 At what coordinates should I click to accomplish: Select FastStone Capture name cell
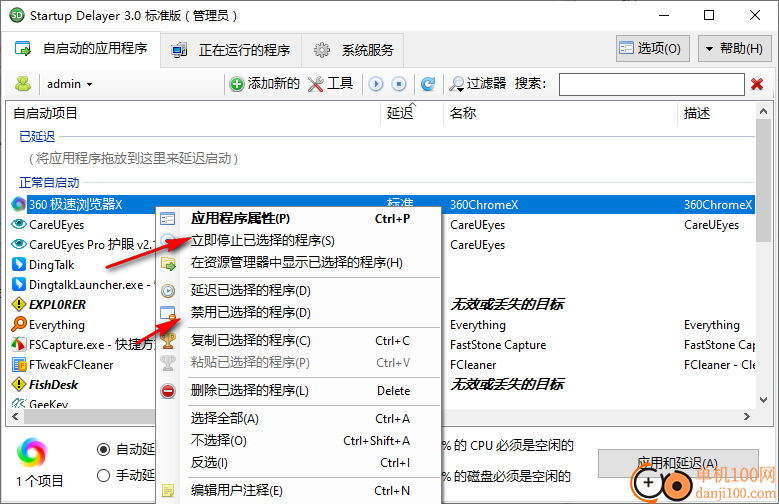click(x=498, y=344)
